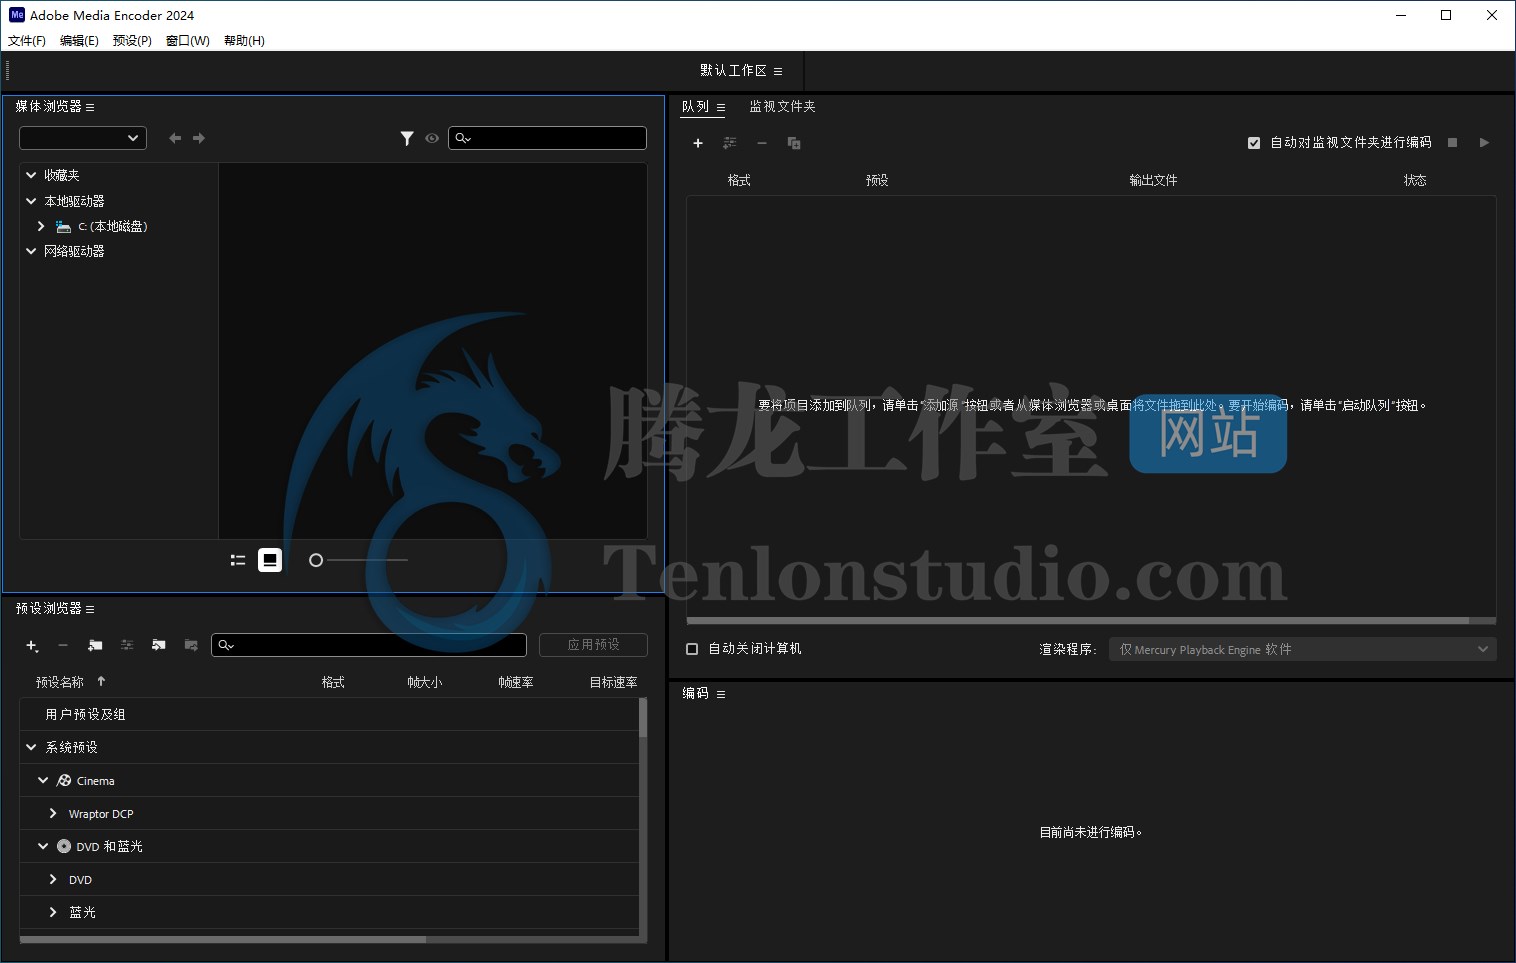This screenshot has height=963, width=1516.
Task: Click the Preset Browser vertical scrollbar
Action: click(x=643, y=717)
